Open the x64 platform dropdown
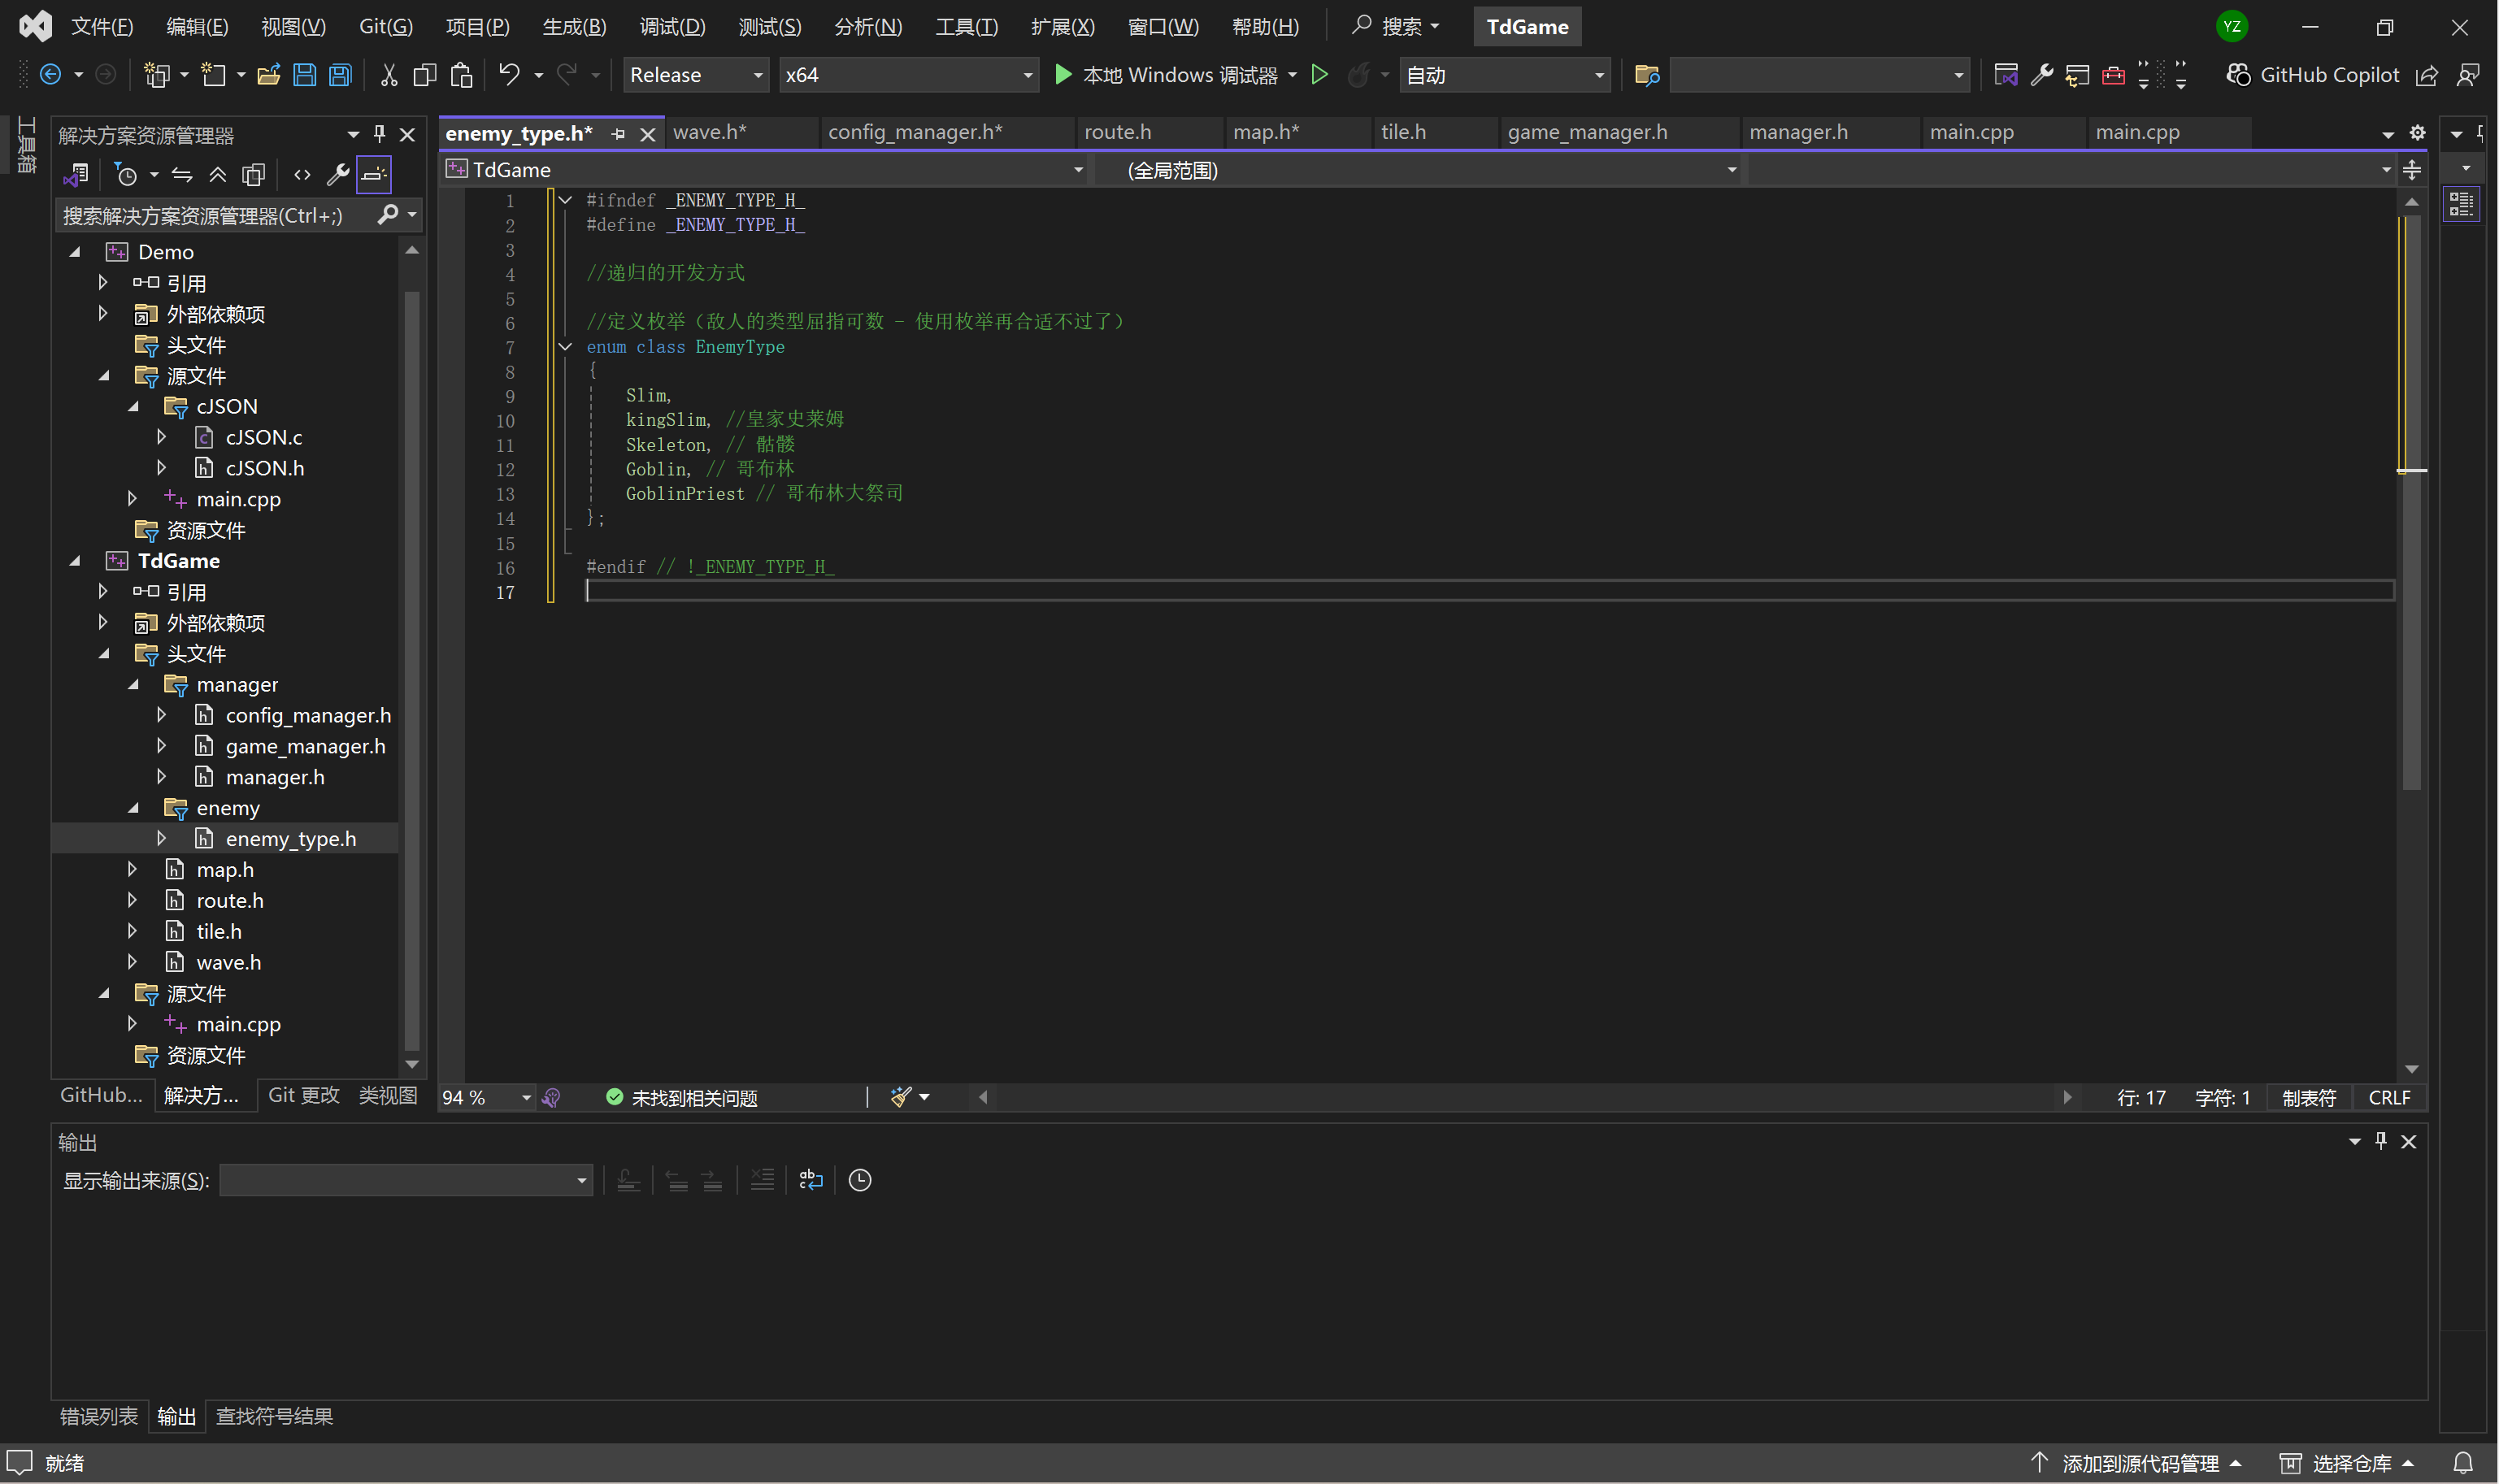2499x1484 pixels. tap(908, 75)
